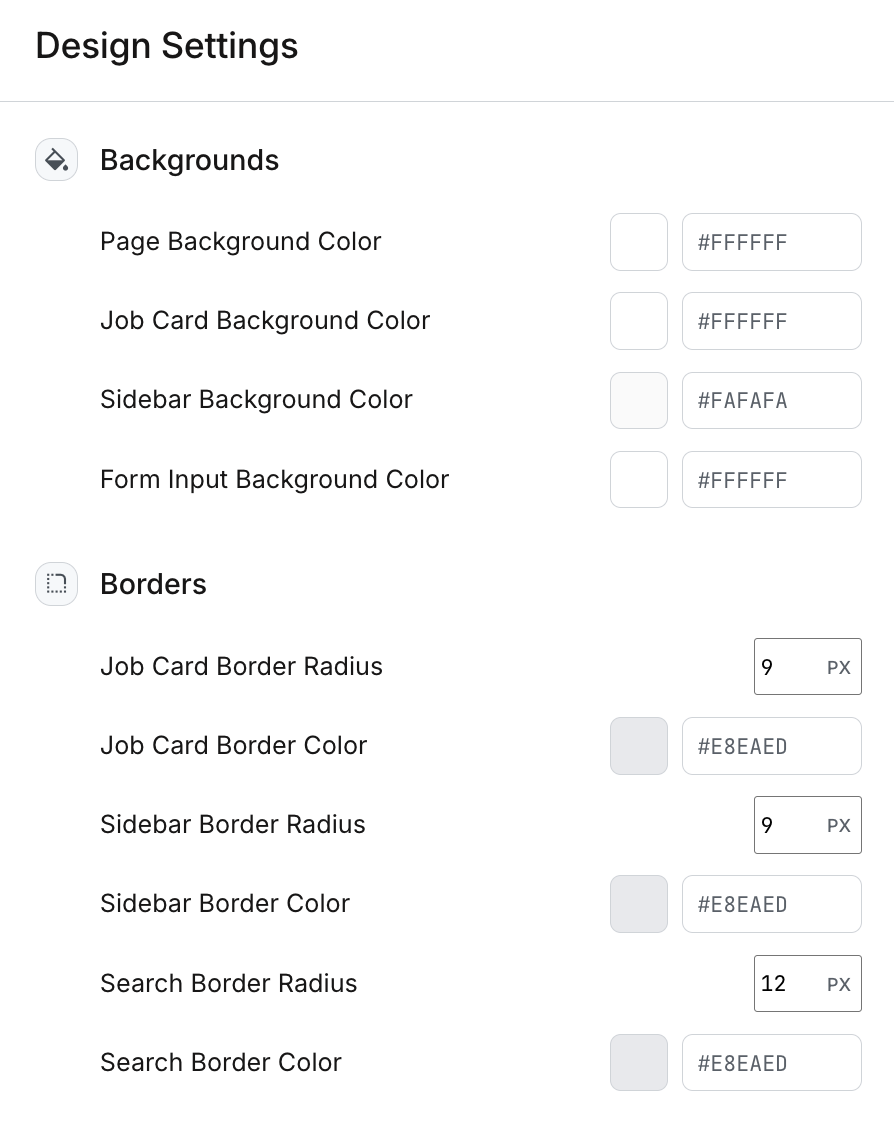Edit Form Input Background hex field
Image resolution: width=894 pixels, height=1138 pixels.
(x=771, y=480)
